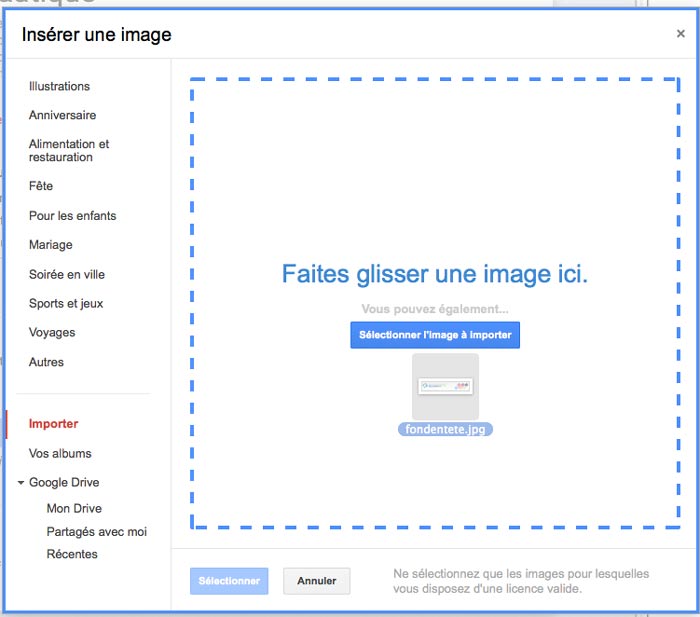Open Soirée en ville category
700x617 pixels.
pyautogui.click(x=67, y=275)
